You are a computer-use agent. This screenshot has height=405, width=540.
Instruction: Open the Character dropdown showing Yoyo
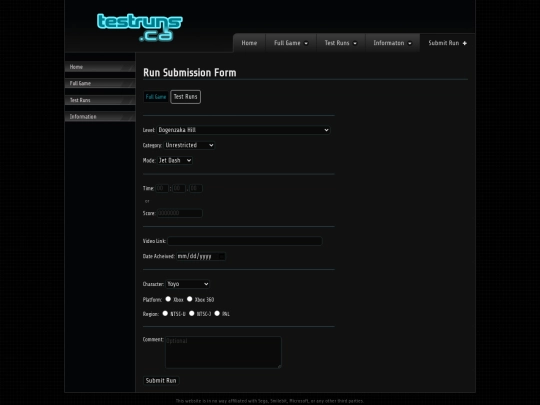(188, 284)
